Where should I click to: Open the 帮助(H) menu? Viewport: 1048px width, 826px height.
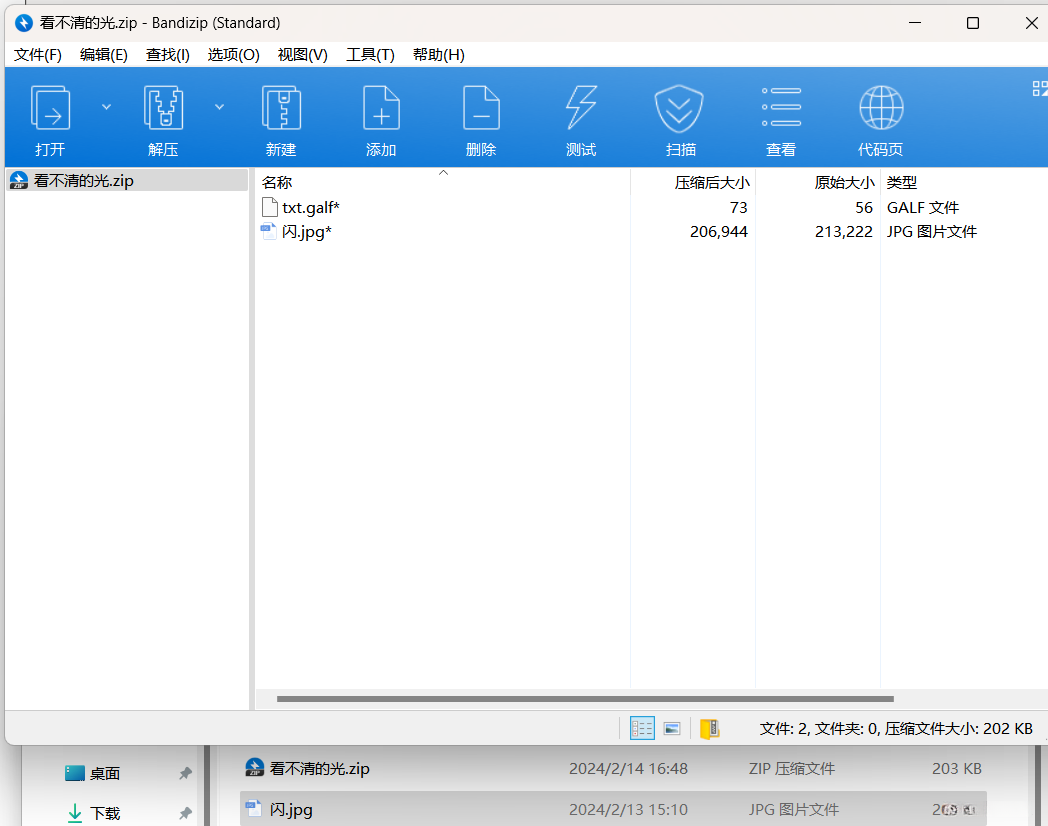tap(438, 55)
